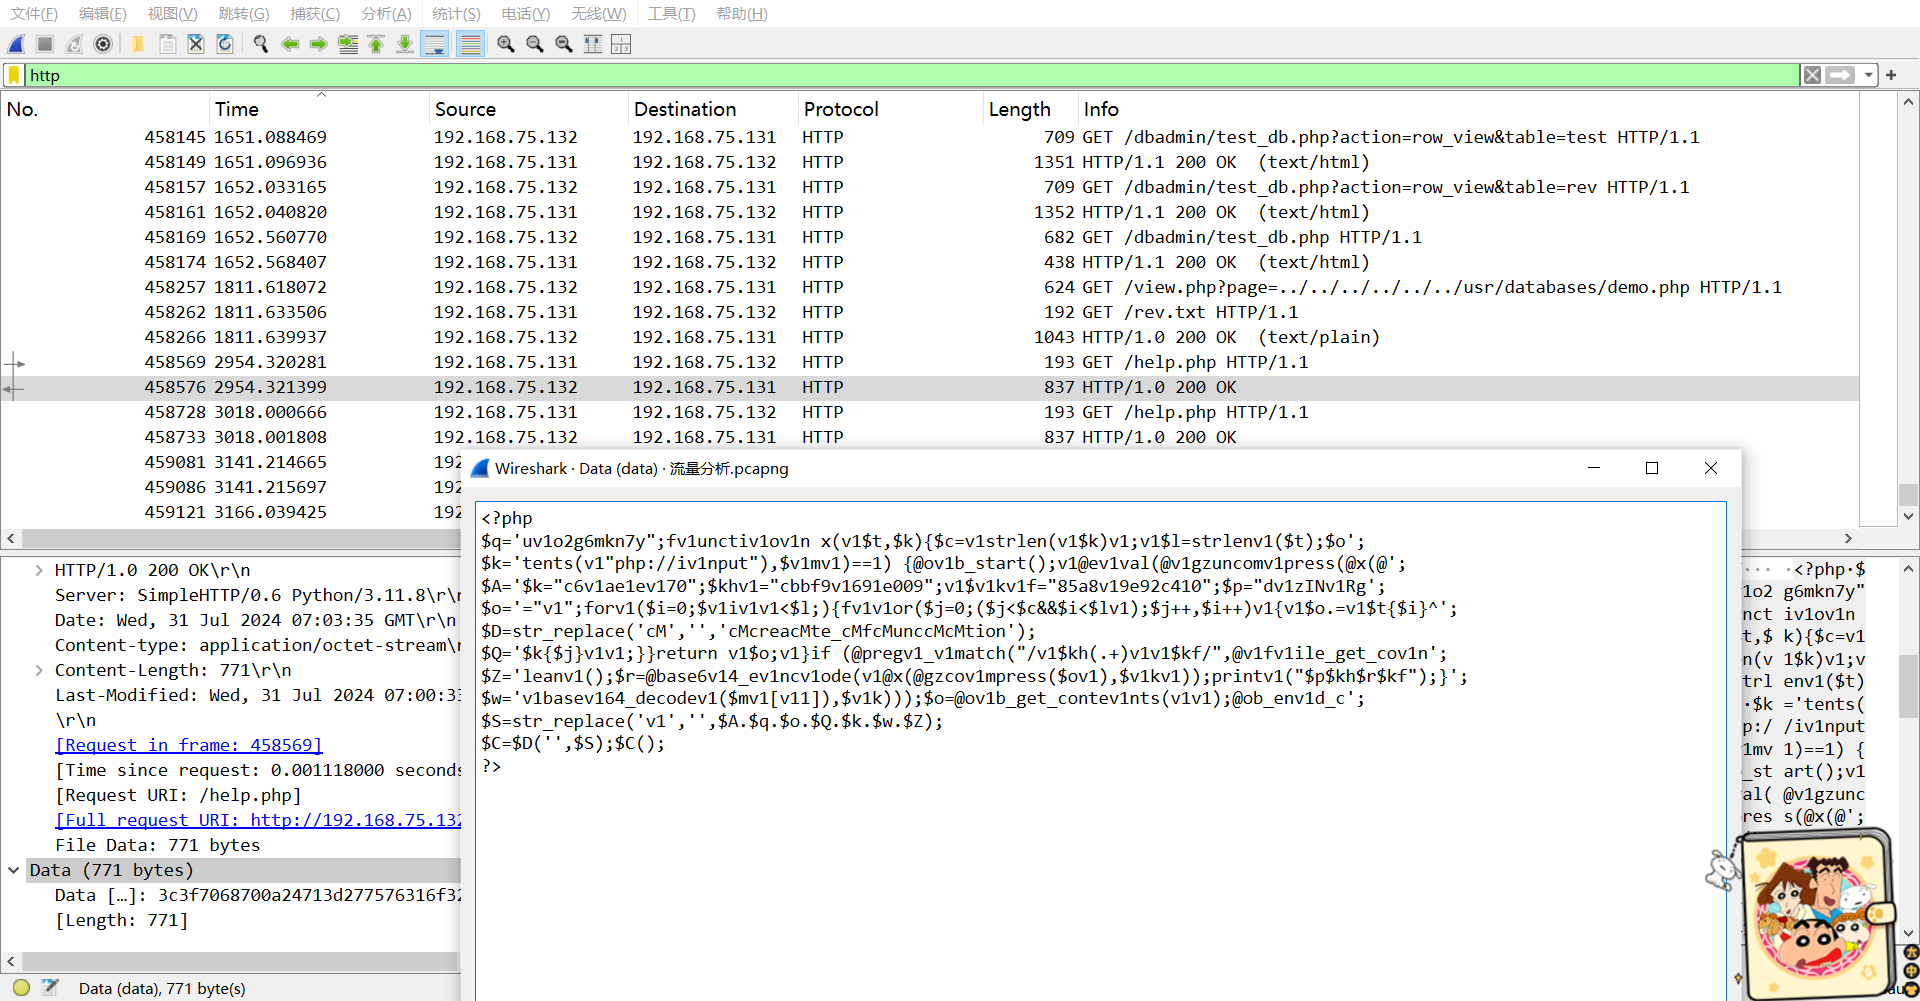The width and height of the screenshot is (1920, 1001).
Task: Expand the HTTP/1.0 200 OK tree node
Action: [x=39, y=570]
